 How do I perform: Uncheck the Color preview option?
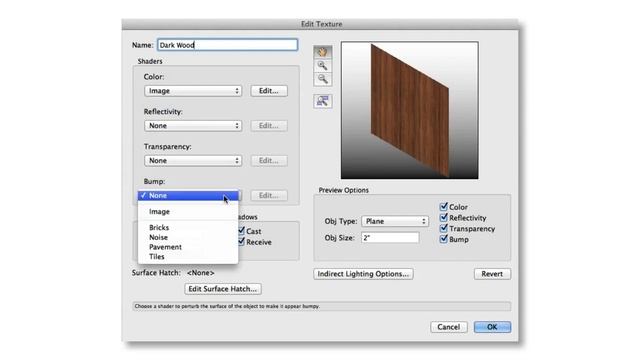click(444, 207)
